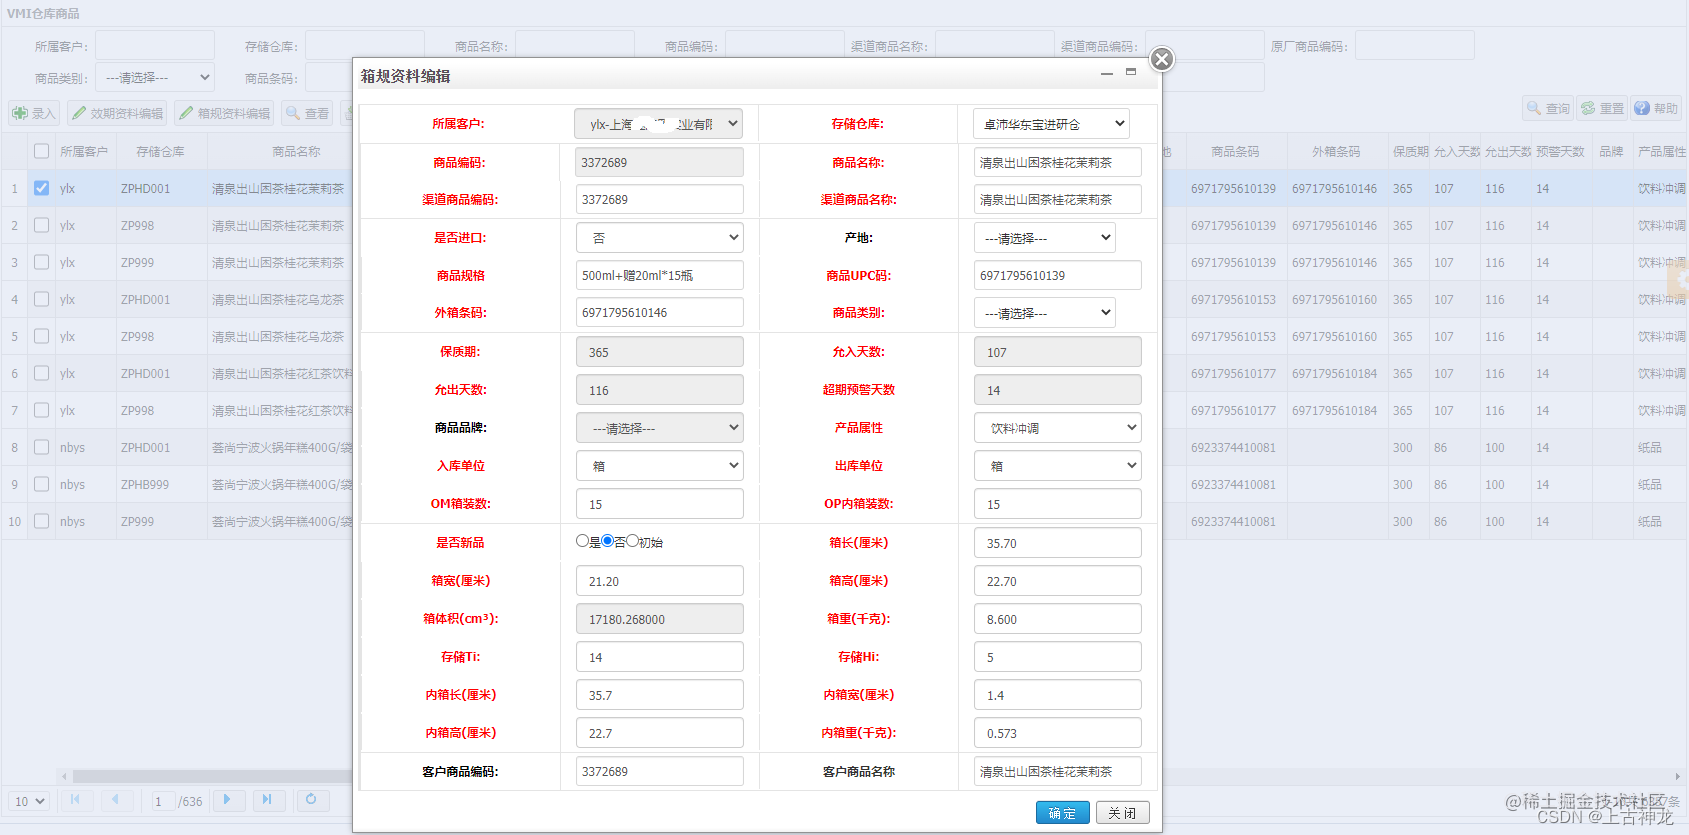Click the 客户商品编码 input field
This screenshot has height=835, width=1689.
click(x=659, y=771)
